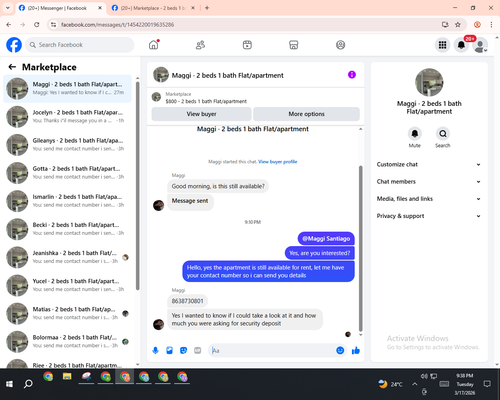Click the phone number 8638730801 message
The width and height of the screenshot is (500, 400).
coord(187,301)
